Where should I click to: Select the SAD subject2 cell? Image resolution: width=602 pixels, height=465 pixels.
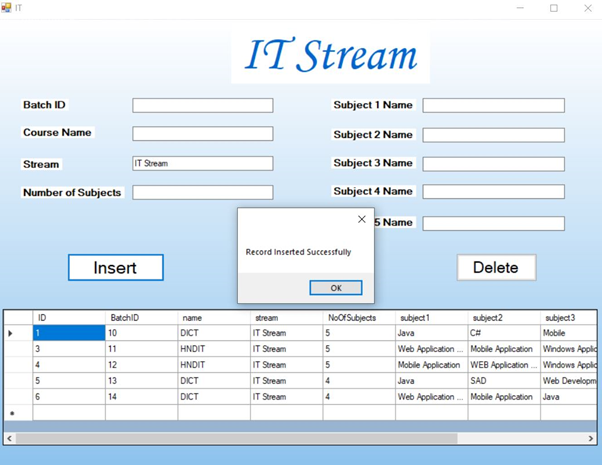click(x=504, y=381)
